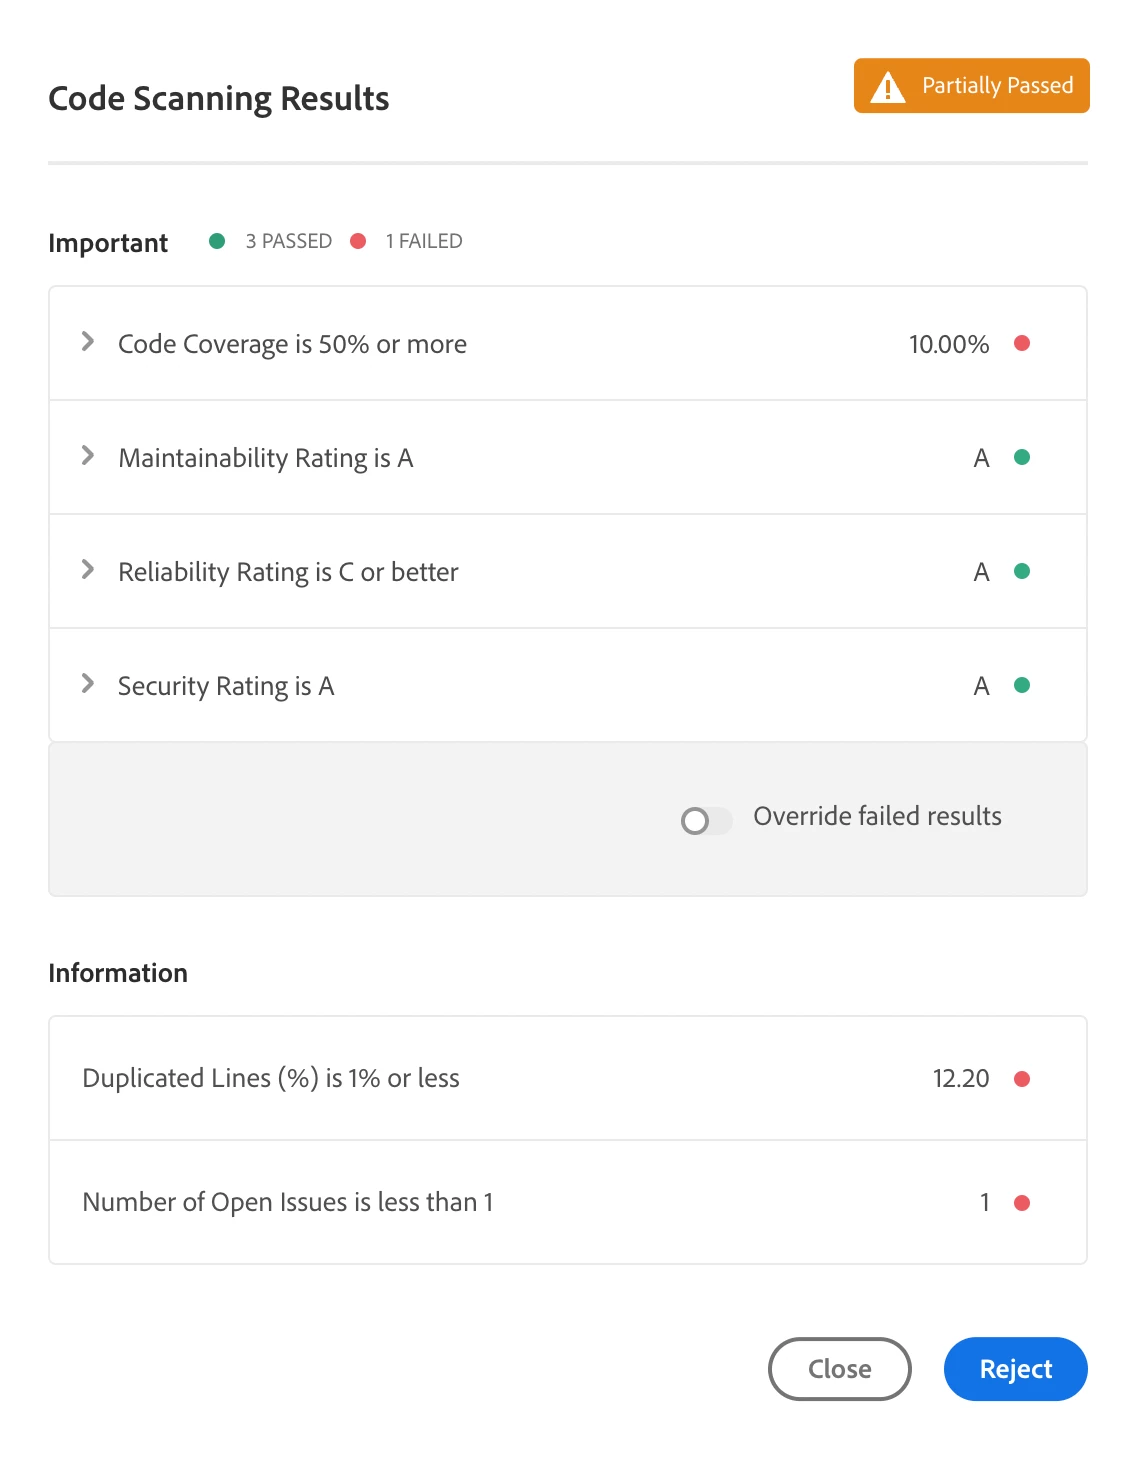The image size is (1132, 1464).
Task: Click 'Reliability Rating is C or better' text
Action: point(288,572)
